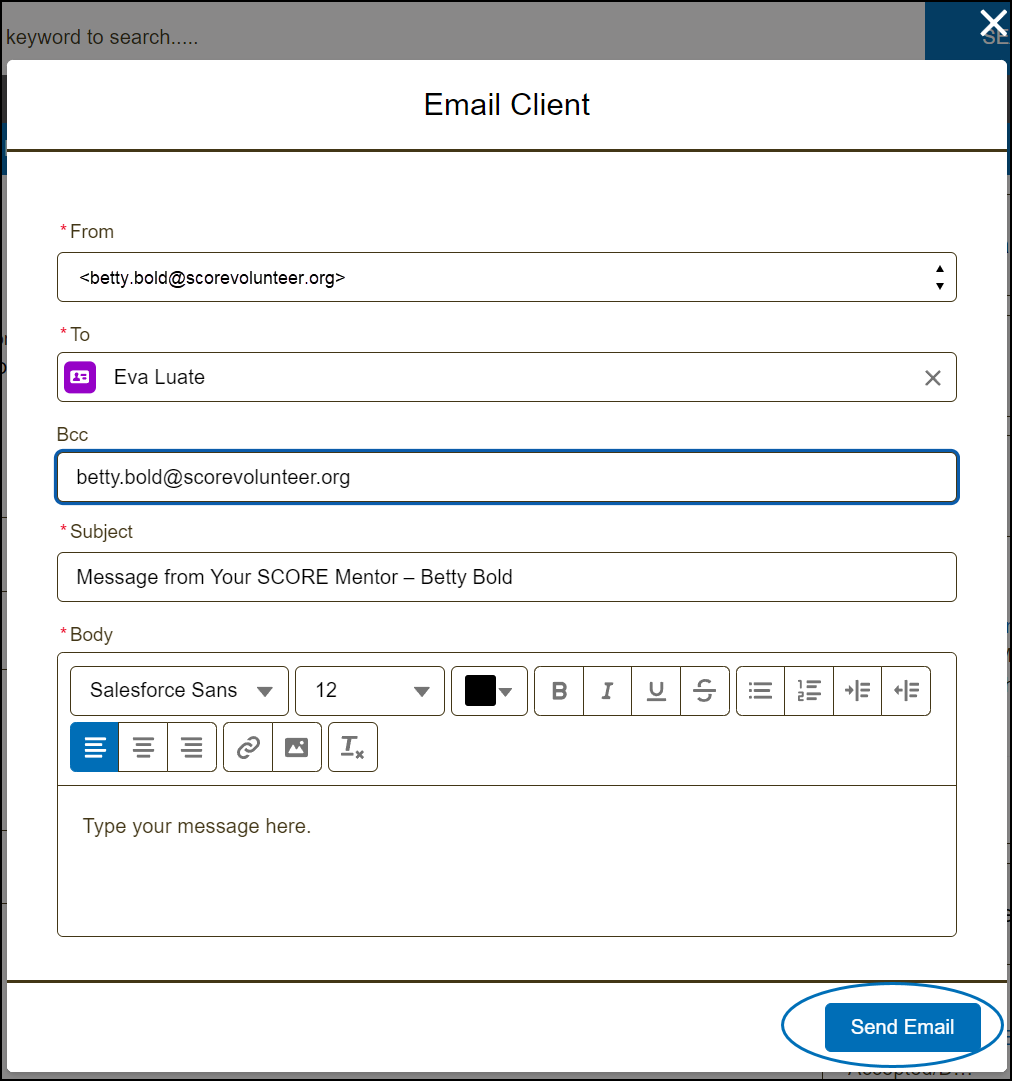Click the Subject input field
The width and height of the screenshot is (1012, 1081).
pos(507,577)
